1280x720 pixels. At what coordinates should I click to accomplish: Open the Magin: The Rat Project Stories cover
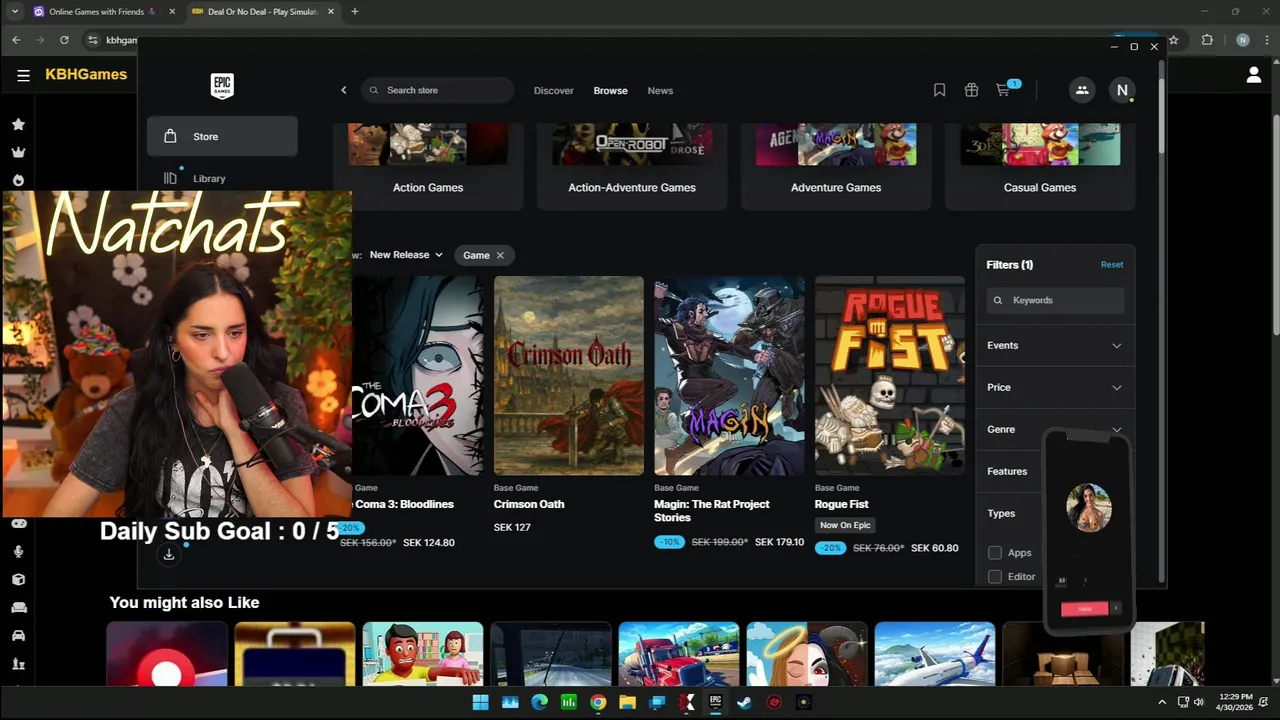[729, 375]
